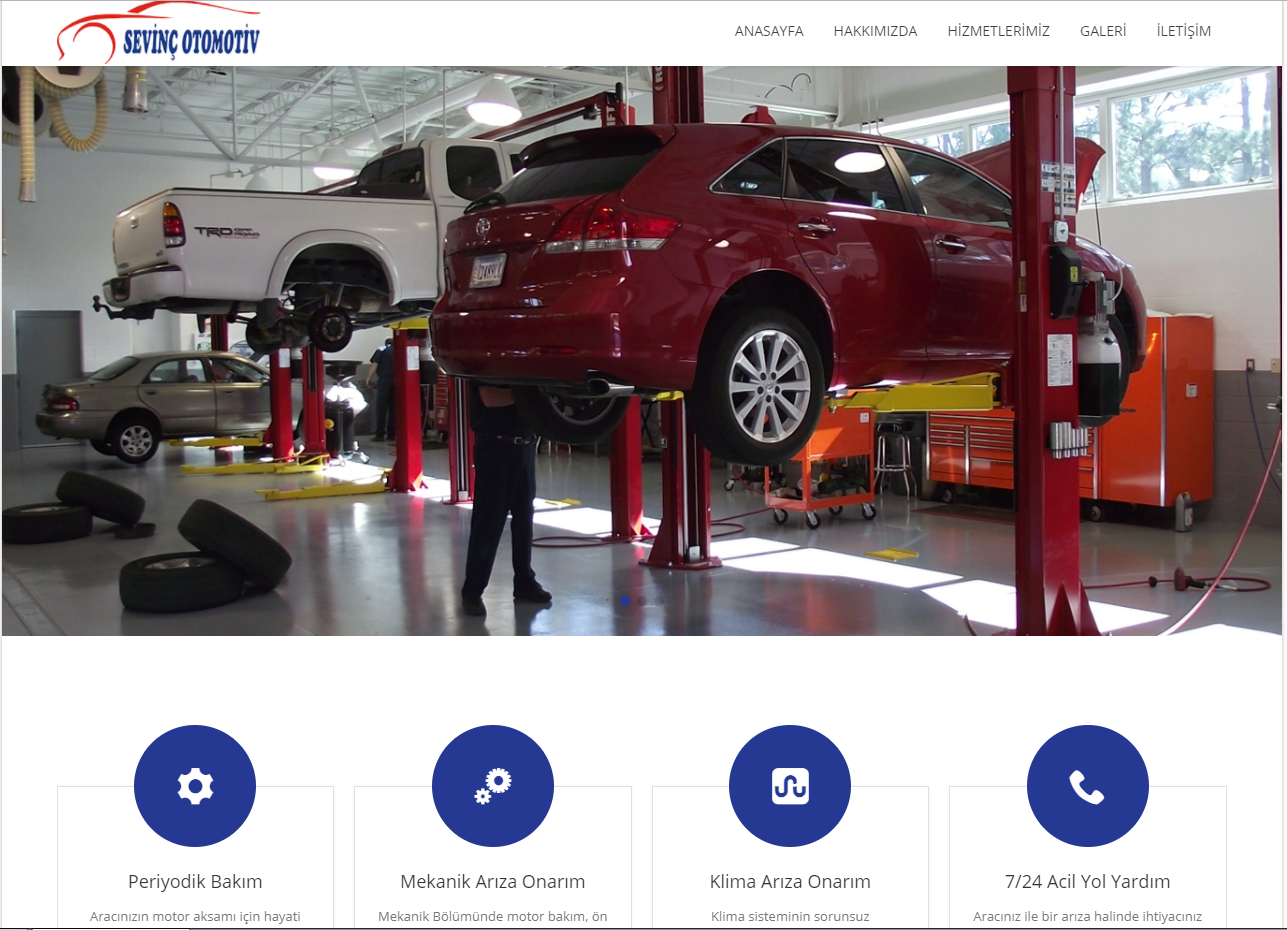The width and height of the screenshot is (1287, 930).
Task: Click the gear icon for Periyodik Bakım
Action: [x=195, y=786]
